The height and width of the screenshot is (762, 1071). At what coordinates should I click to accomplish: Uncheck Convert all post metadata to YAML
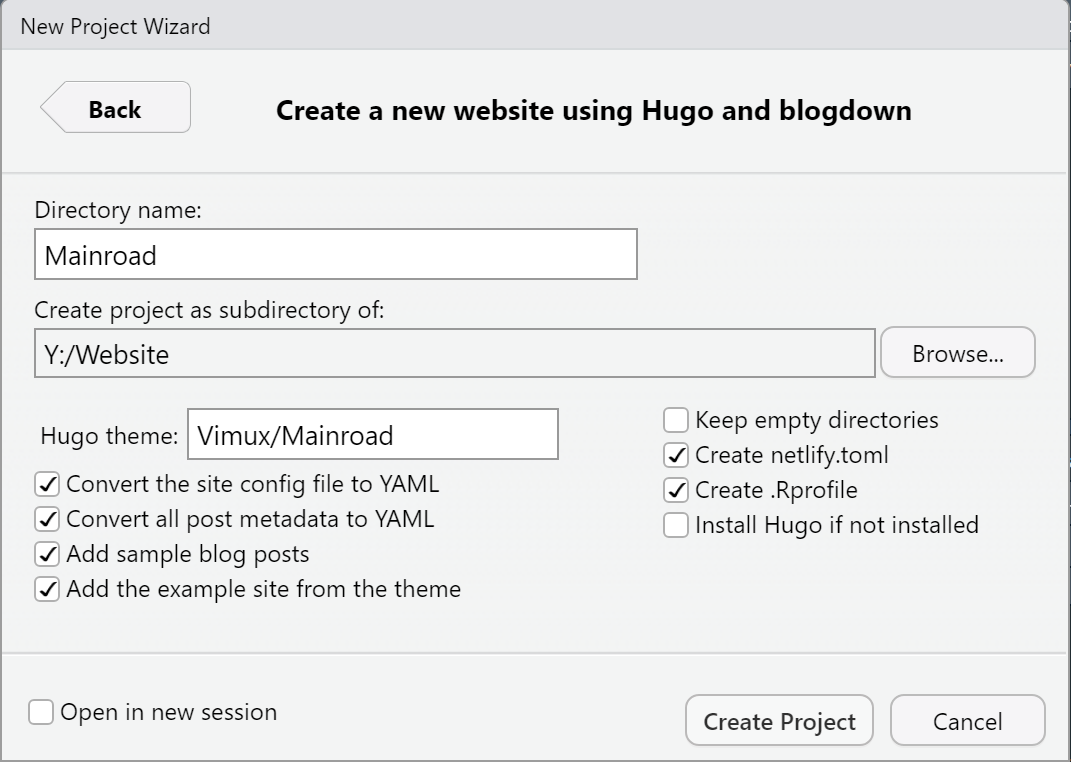tap(47, 519)
